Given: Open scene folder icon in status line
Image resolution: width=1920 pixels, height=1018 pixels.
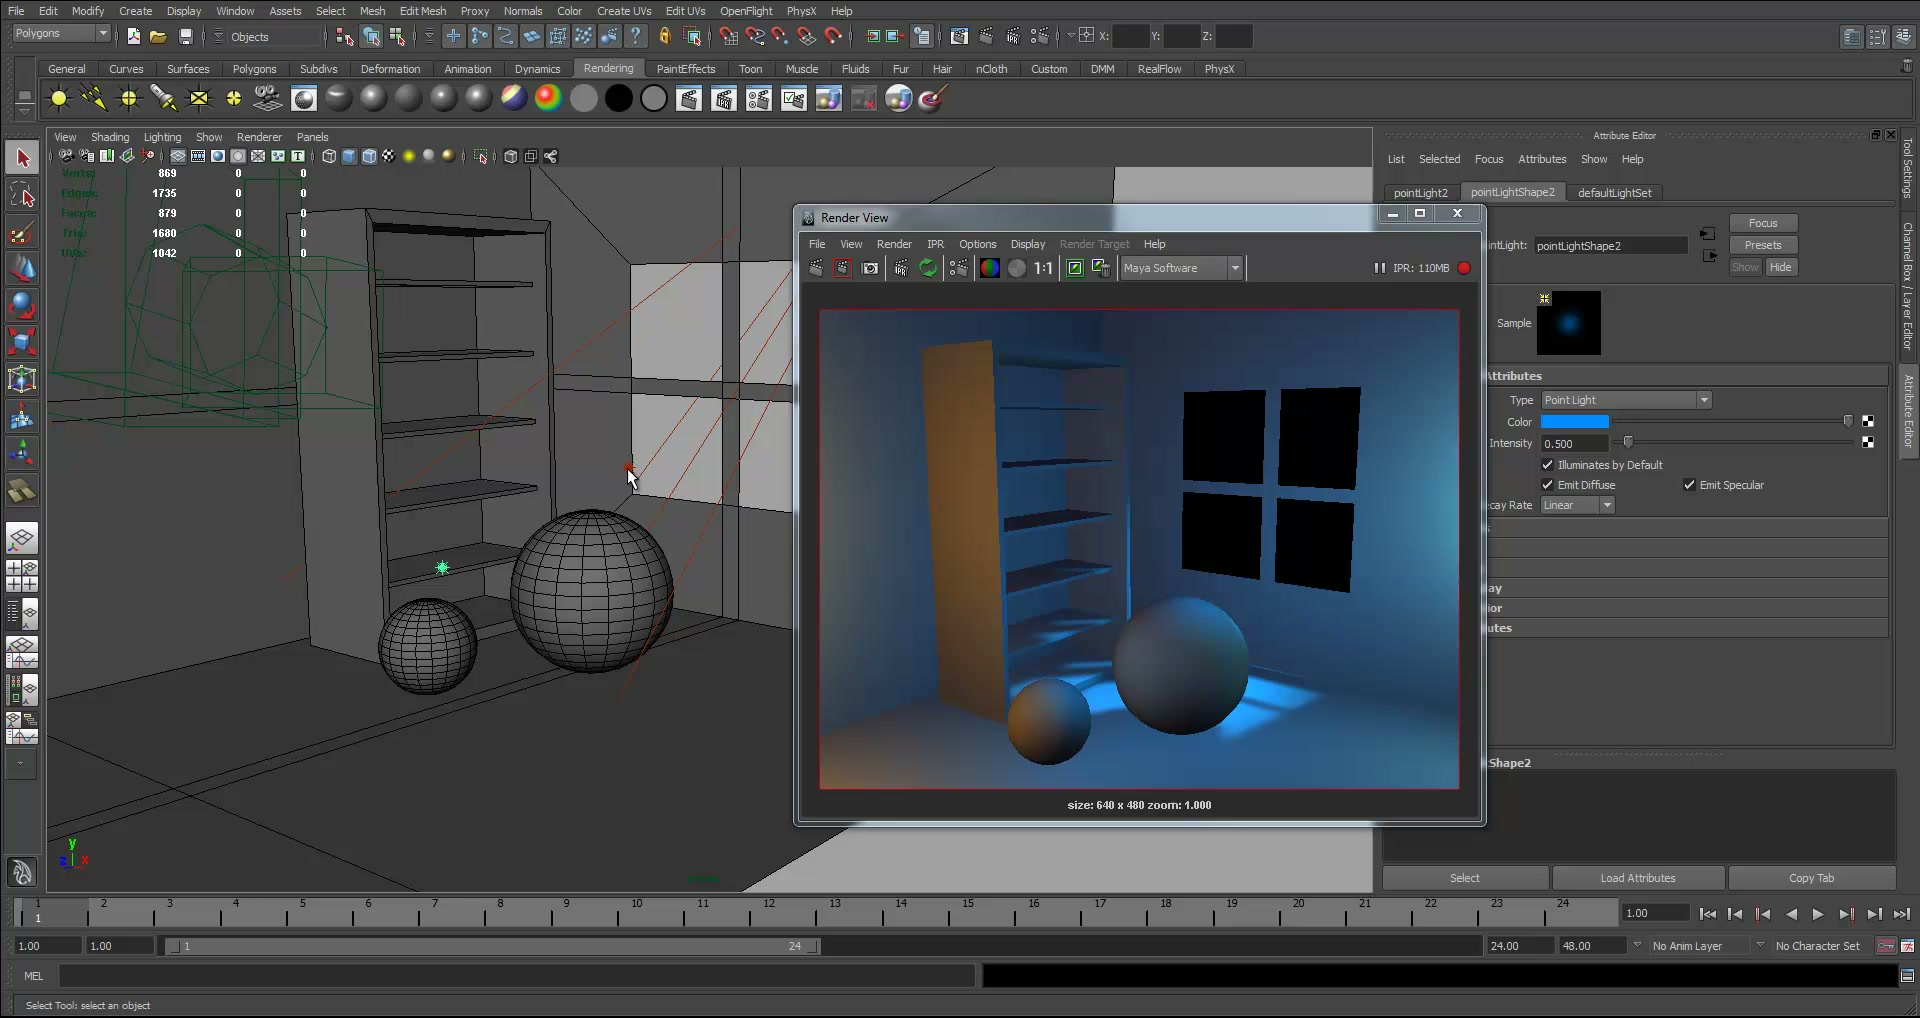Looking at the screenshot, I should pos(158,36).
